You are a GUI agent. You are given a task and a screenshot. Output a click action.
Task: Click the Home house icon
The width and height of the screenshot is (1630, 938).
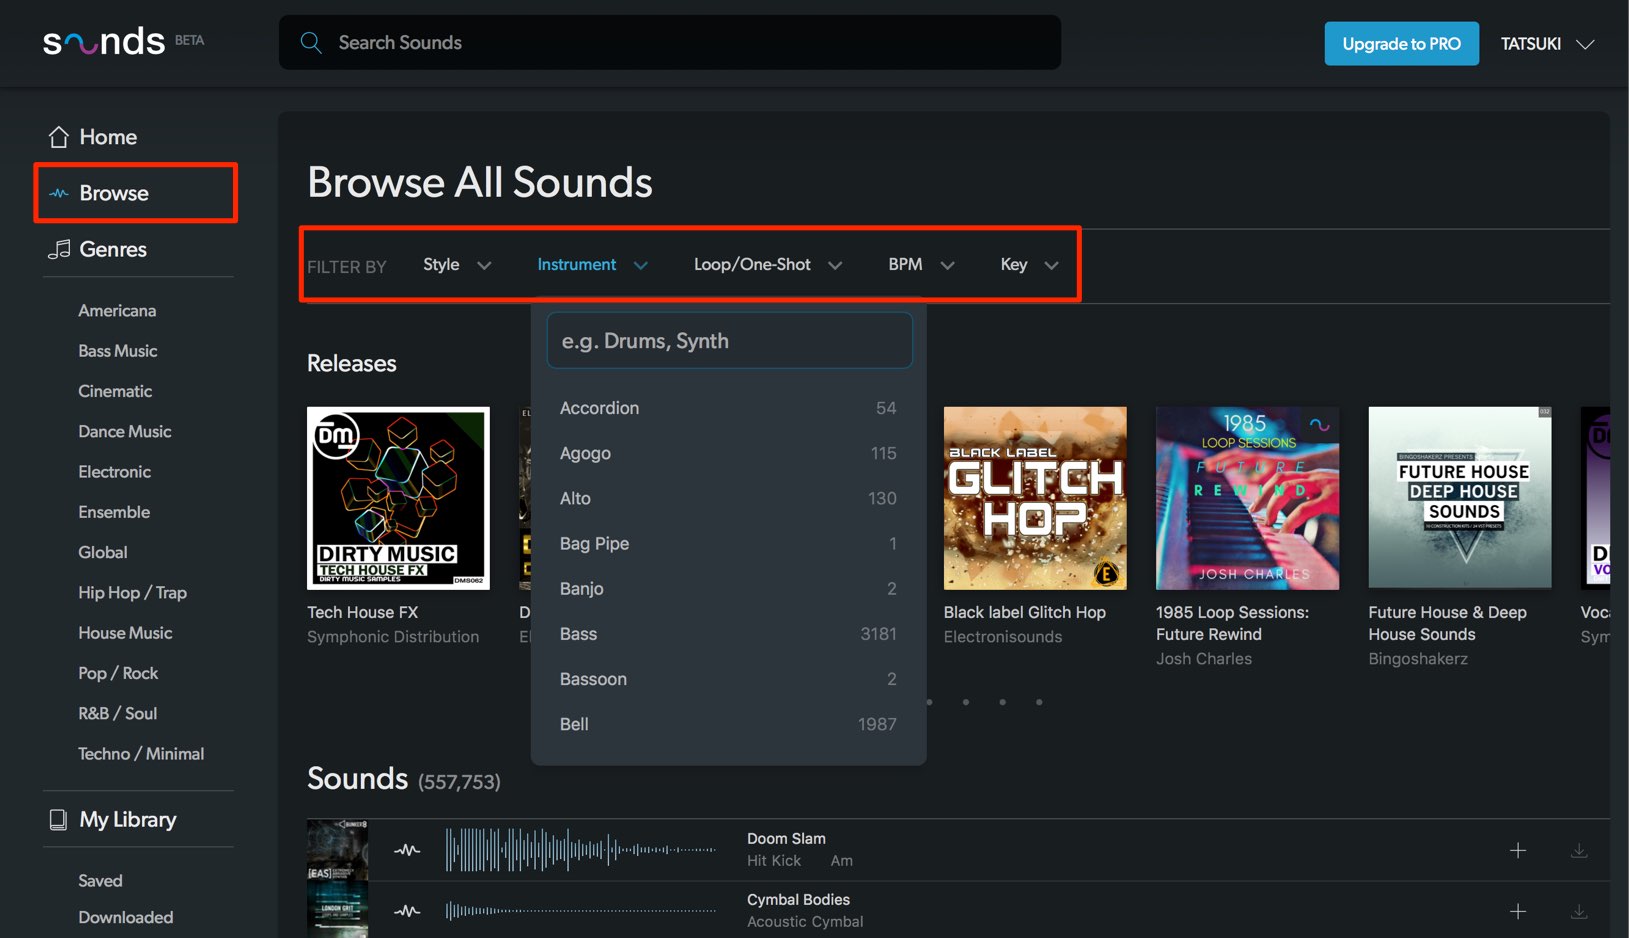[x=59, y=137]
